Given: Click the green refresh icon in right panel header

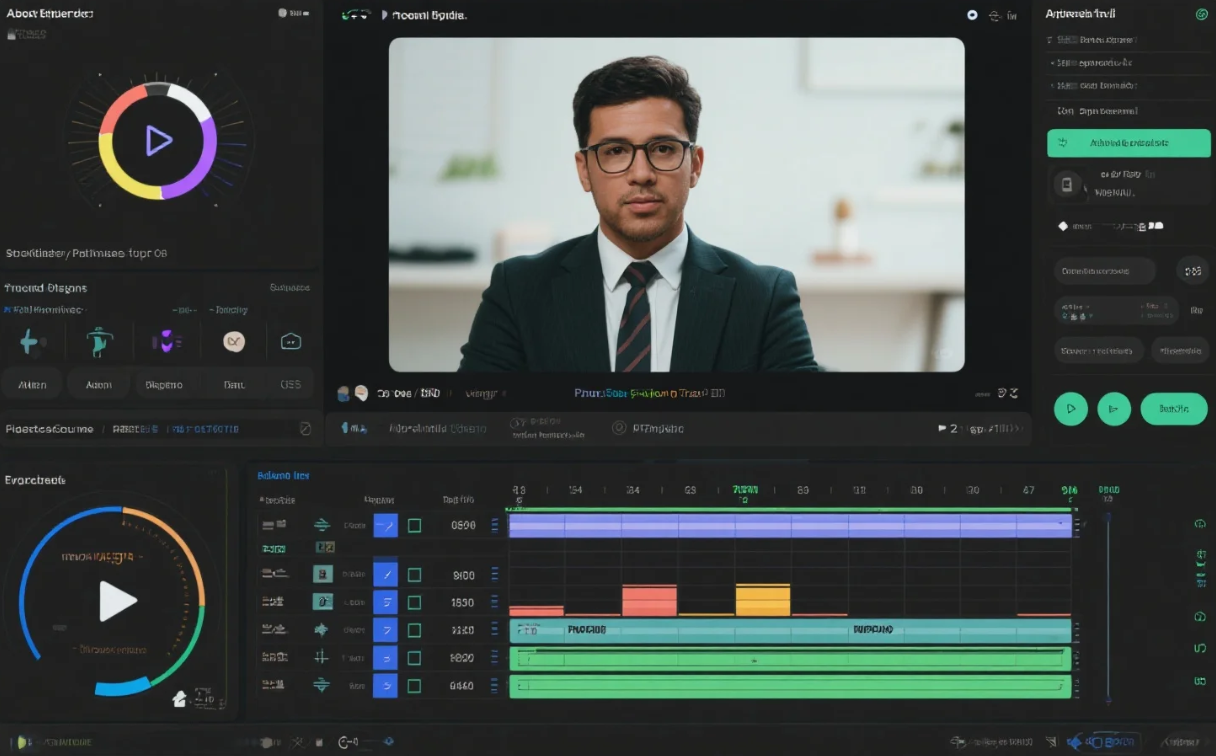Looking at the screenshot, I should coord(1201,14).
